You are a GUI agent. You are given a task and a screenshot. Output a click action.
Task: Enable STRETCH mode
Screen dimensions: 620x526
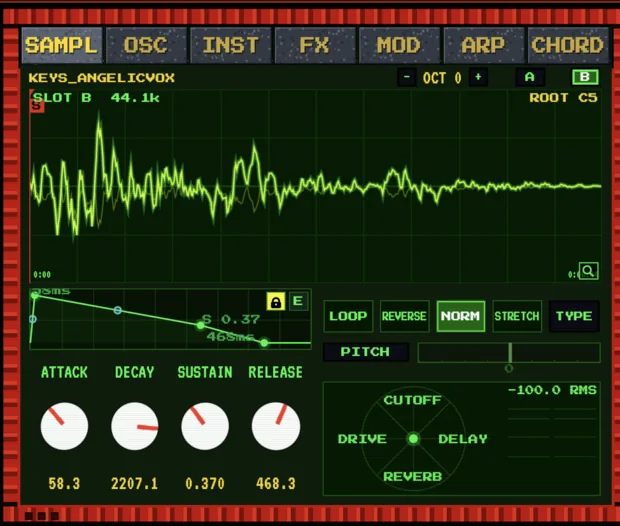click(x=517, y=316)
